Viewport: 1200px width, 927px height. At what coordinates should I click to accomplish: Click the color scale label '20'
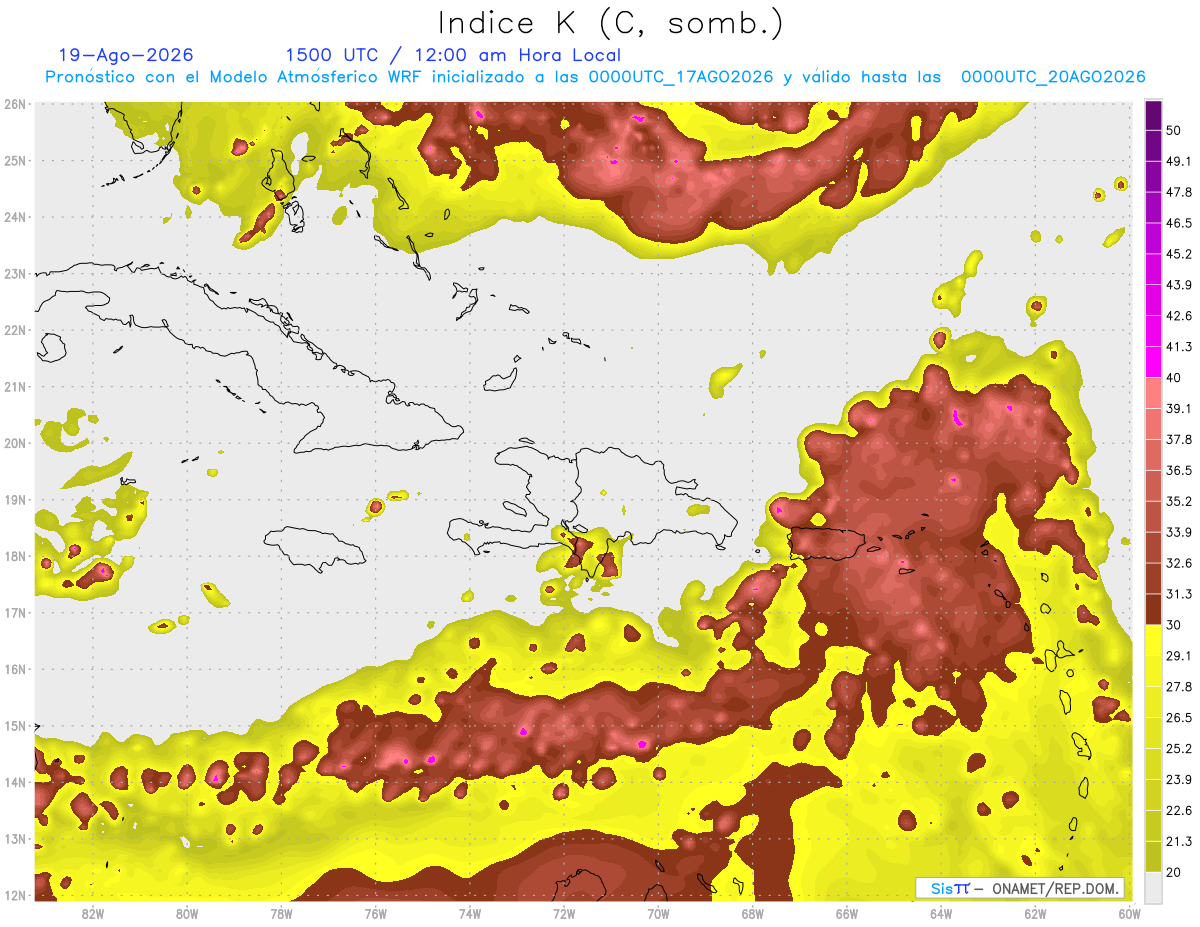(x=1174, y=872)
